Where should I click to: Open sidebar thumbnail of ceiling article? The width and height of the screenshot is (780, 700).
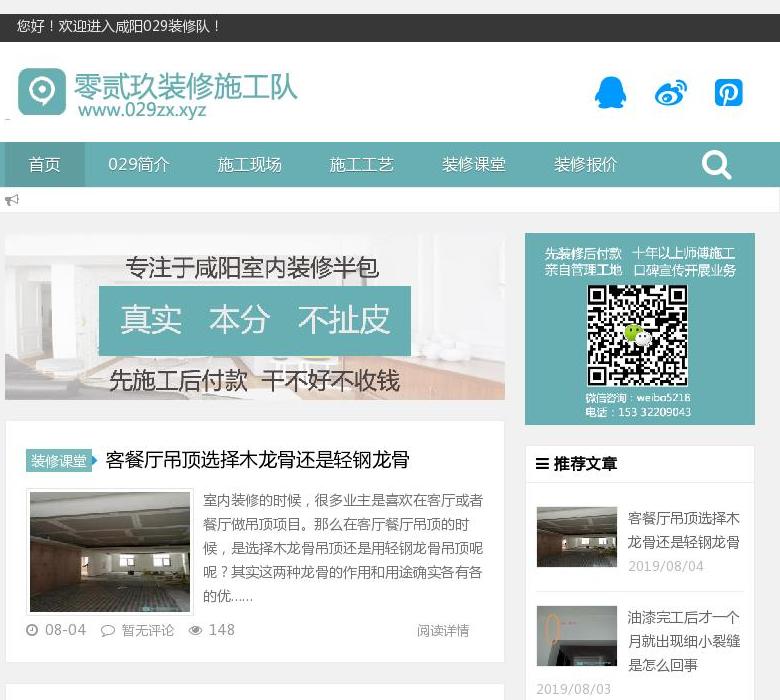click(x=577, y=537)
